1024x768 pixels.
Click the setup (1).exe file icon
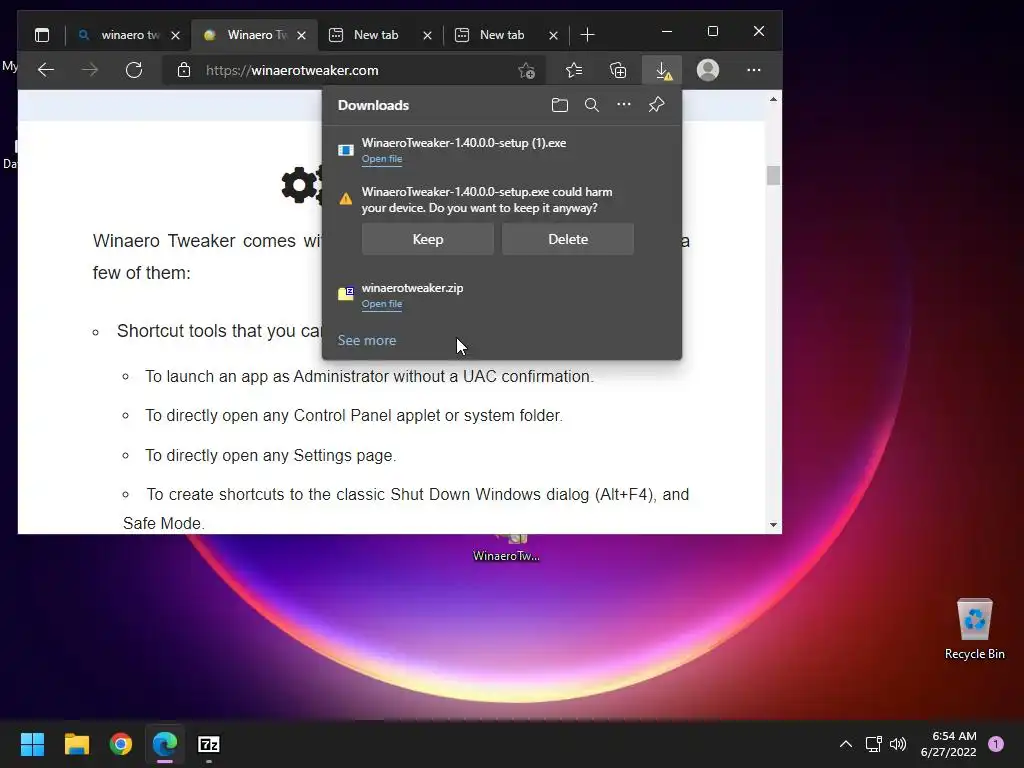pyautogui.click(x=345, y=150)
